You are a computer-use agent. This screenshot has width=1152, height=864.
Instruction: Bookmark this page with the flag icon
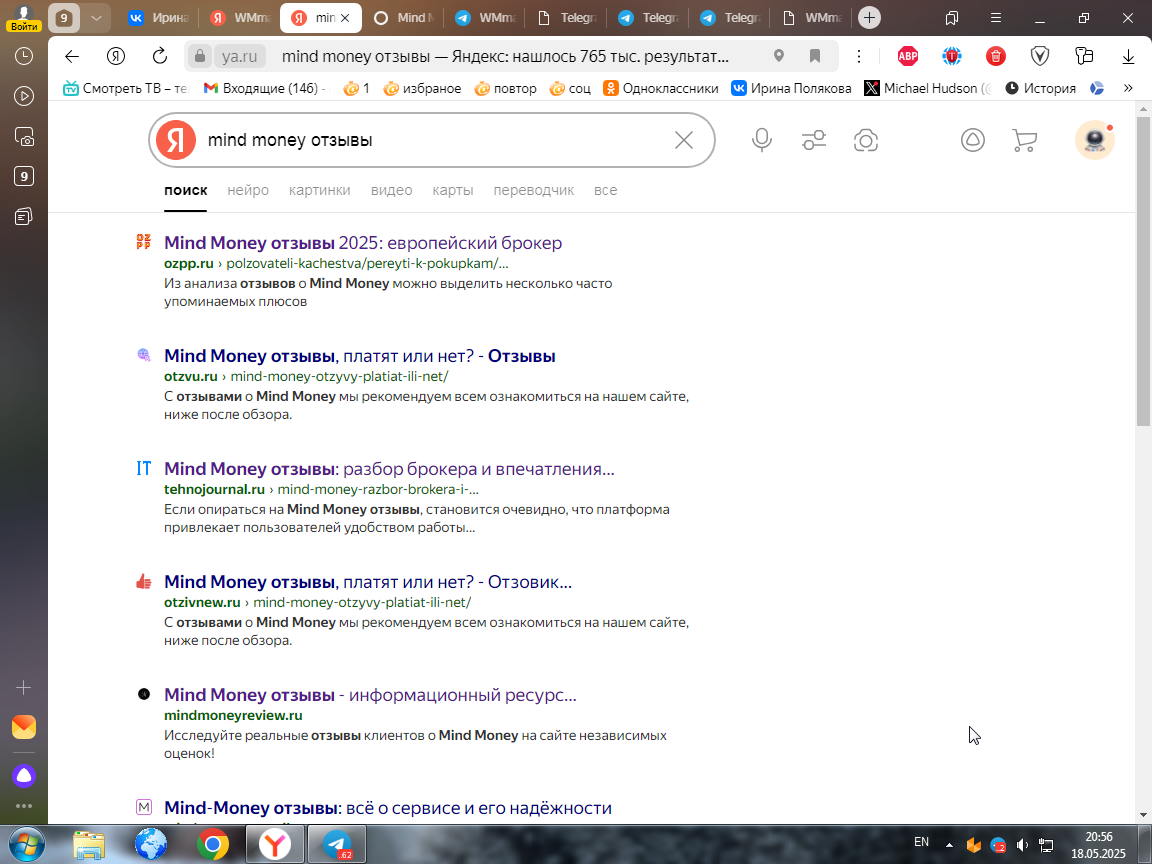pos(815,56)
